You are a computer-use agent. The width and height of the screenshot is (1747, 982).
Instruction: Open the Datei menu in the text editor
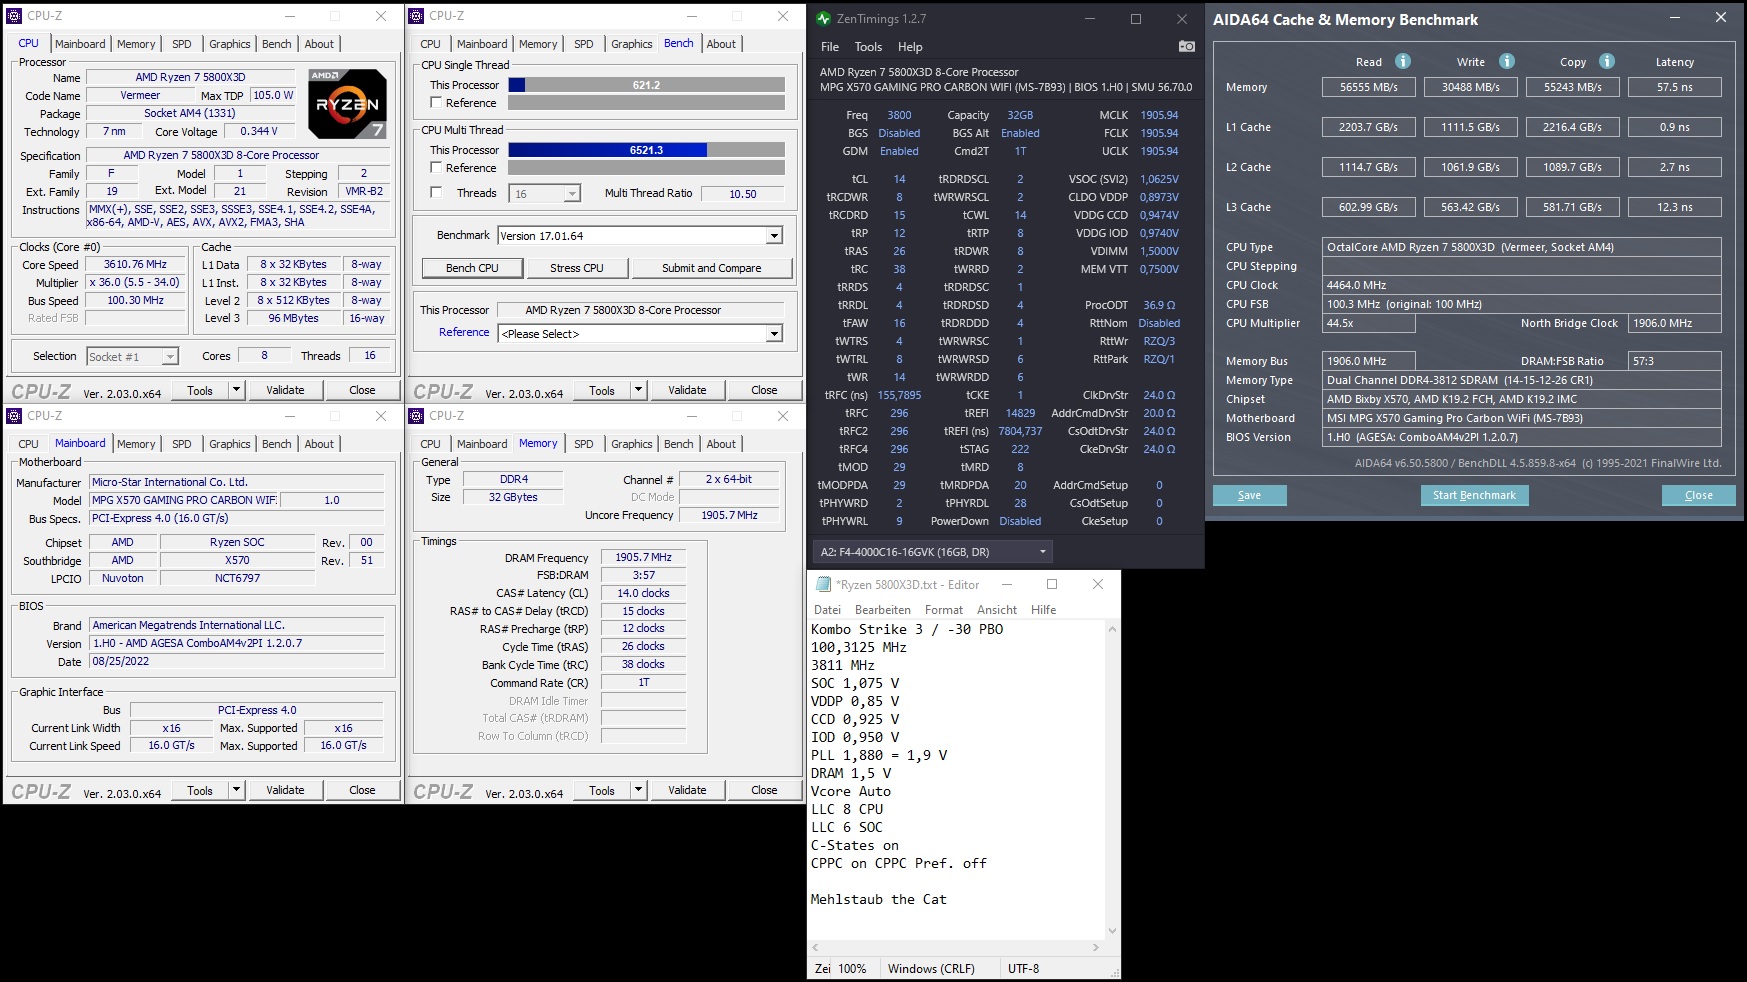(x=828, y=610)
